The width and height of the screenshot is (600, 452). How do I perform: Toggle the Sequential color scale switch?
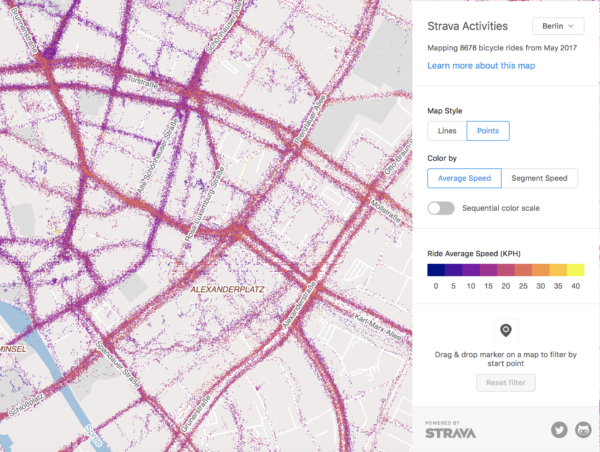[441, 208]
